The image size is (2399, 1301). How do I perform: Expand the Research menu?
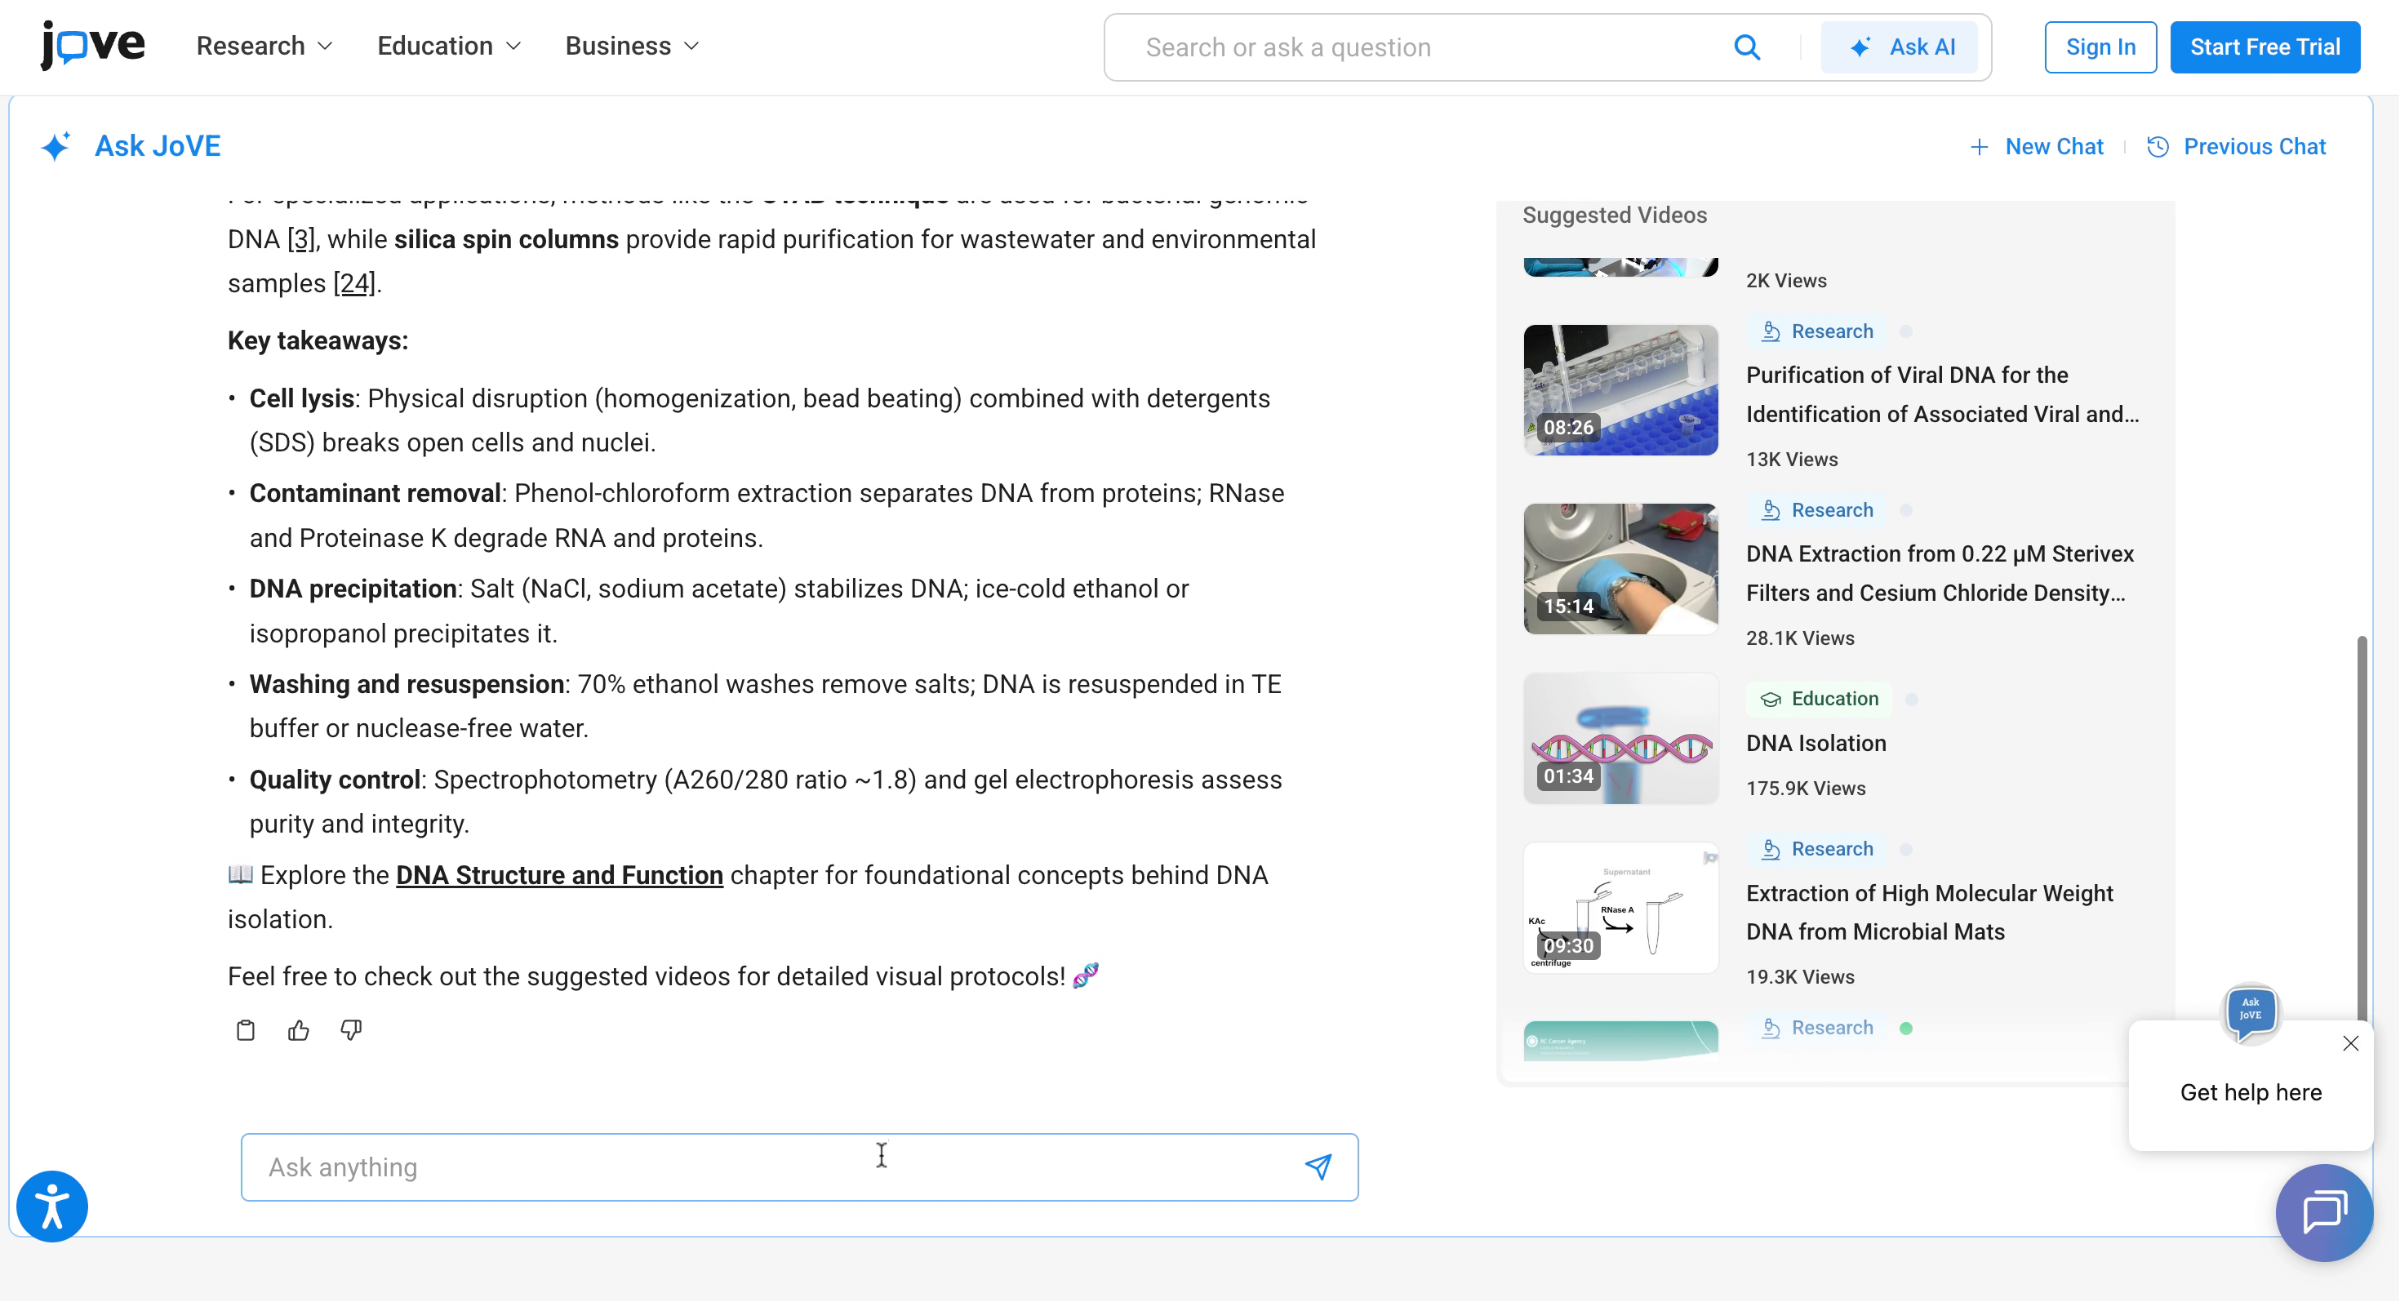[264, 46]
